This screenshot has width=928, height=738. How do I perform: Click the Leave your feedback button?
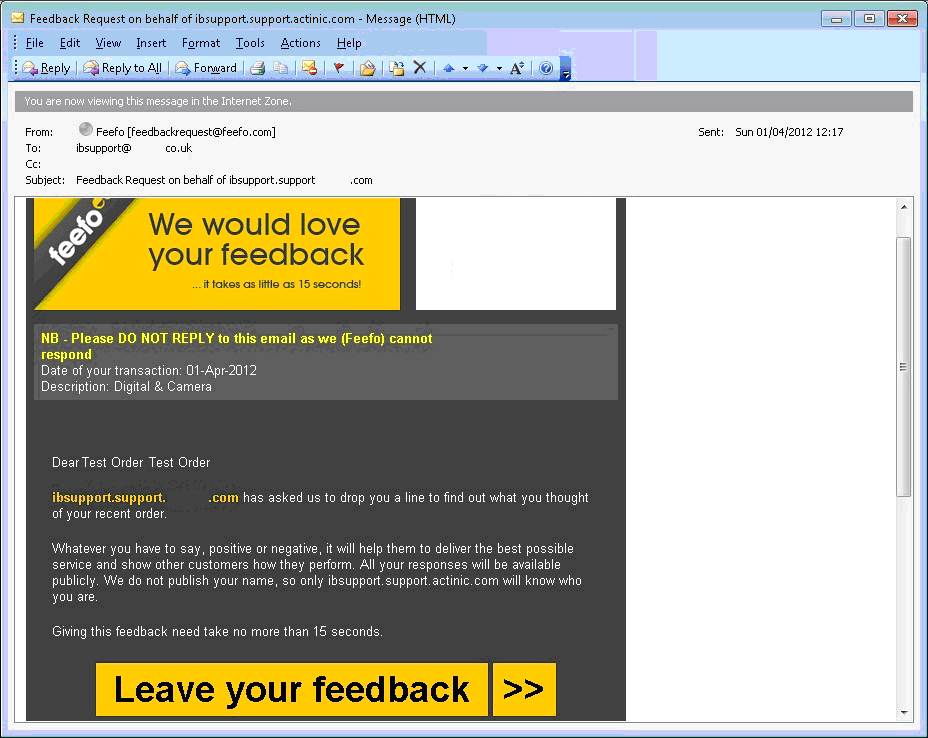(x=291, y=689)
